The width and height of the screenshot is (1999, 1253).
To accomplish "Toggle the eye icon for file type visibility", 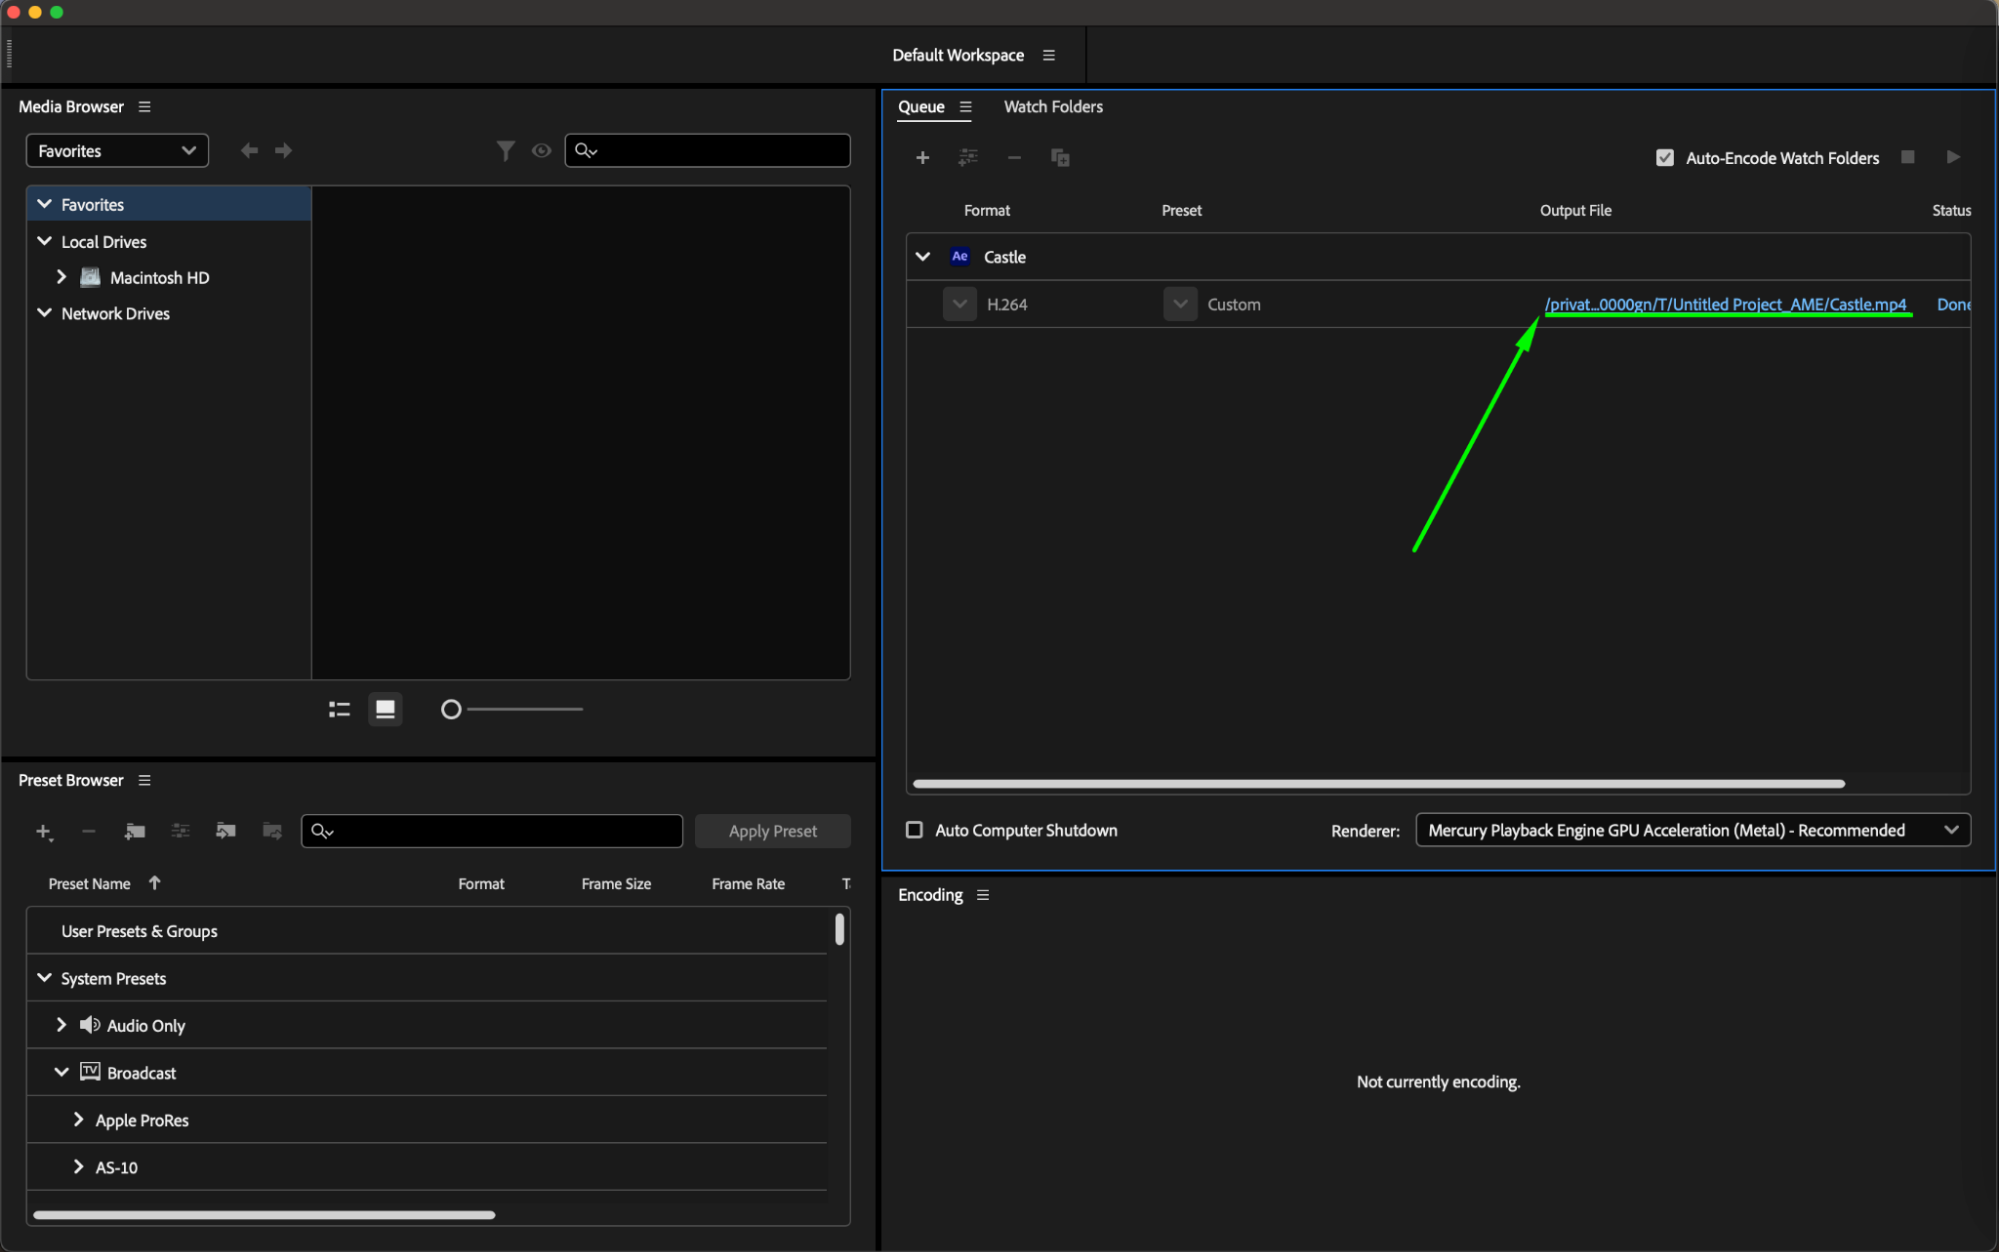I will [541, 151].
